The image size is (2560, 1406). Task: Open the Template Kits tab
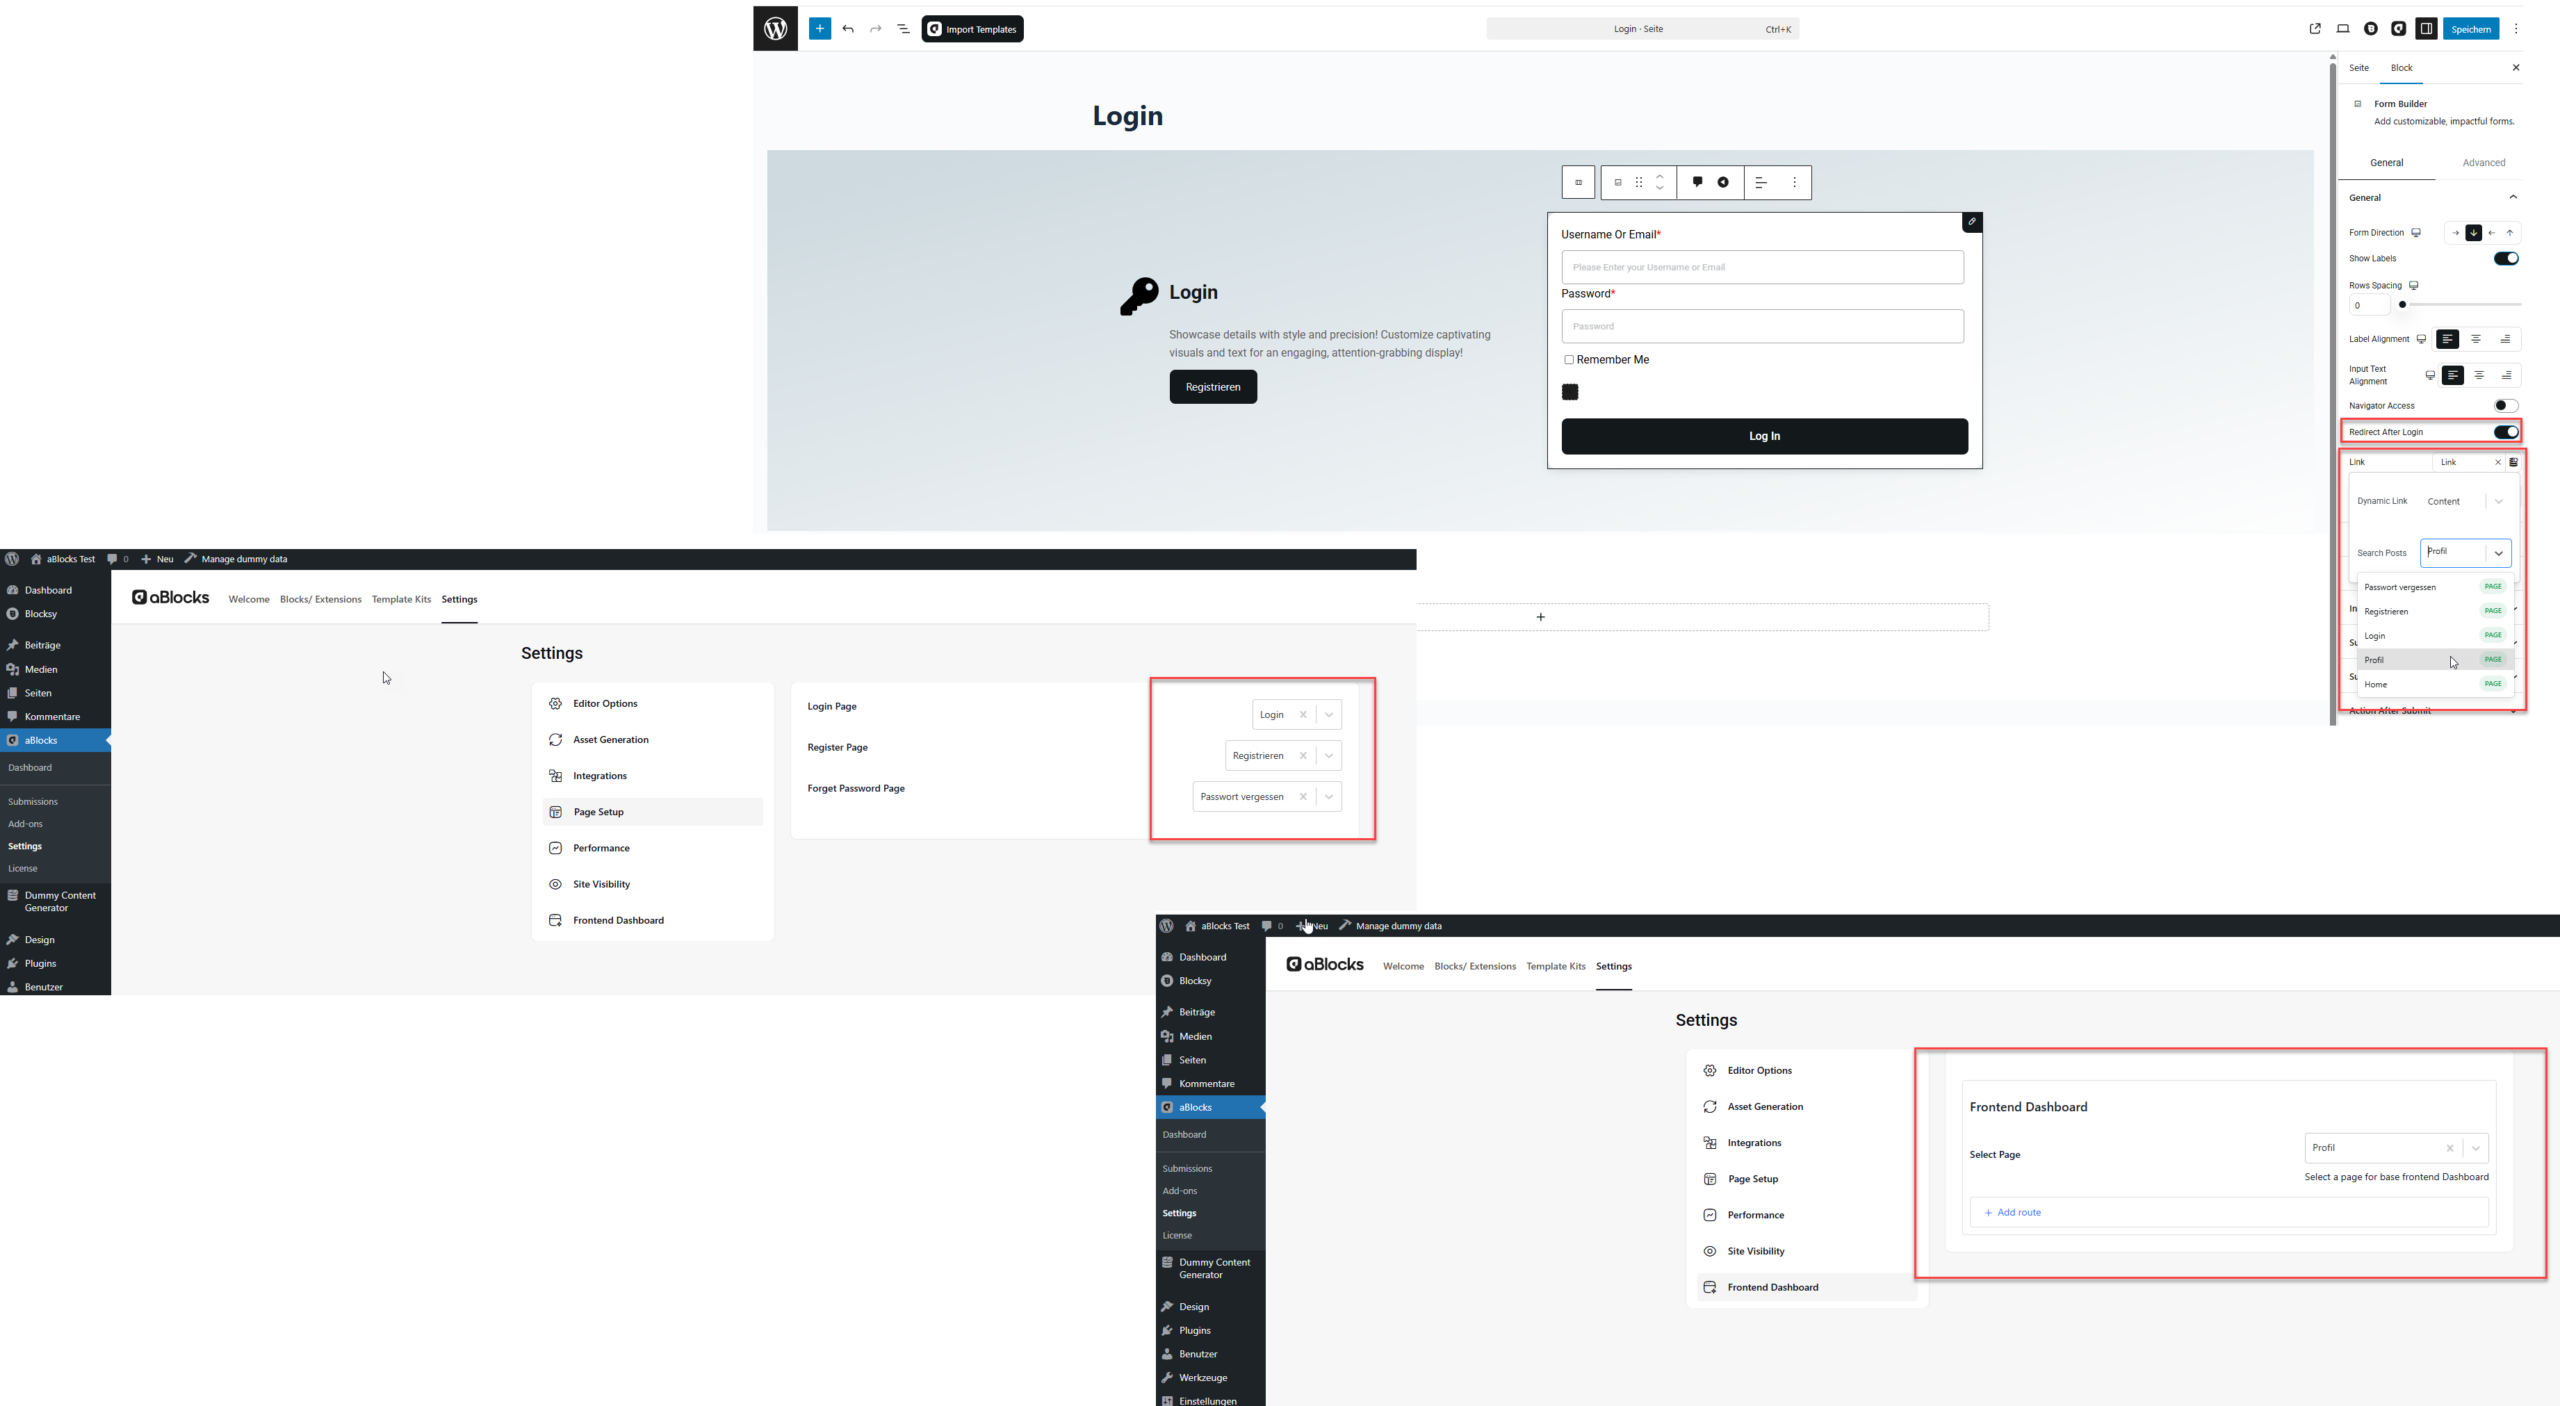pos(401,600)
